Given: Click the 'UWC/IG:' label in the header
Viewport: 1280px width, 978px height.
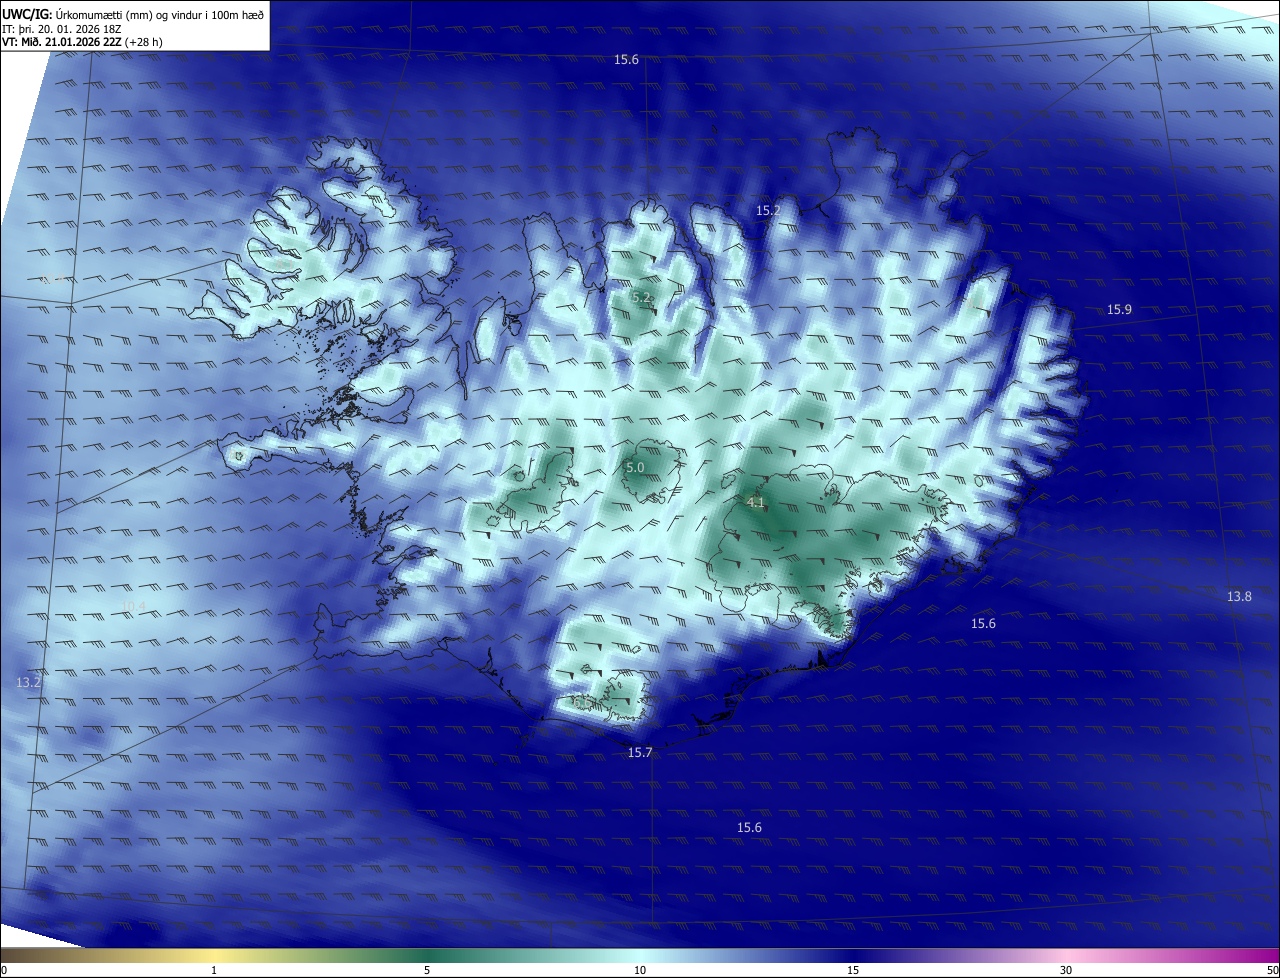Looking at the screenshot, I should (27, 14).
